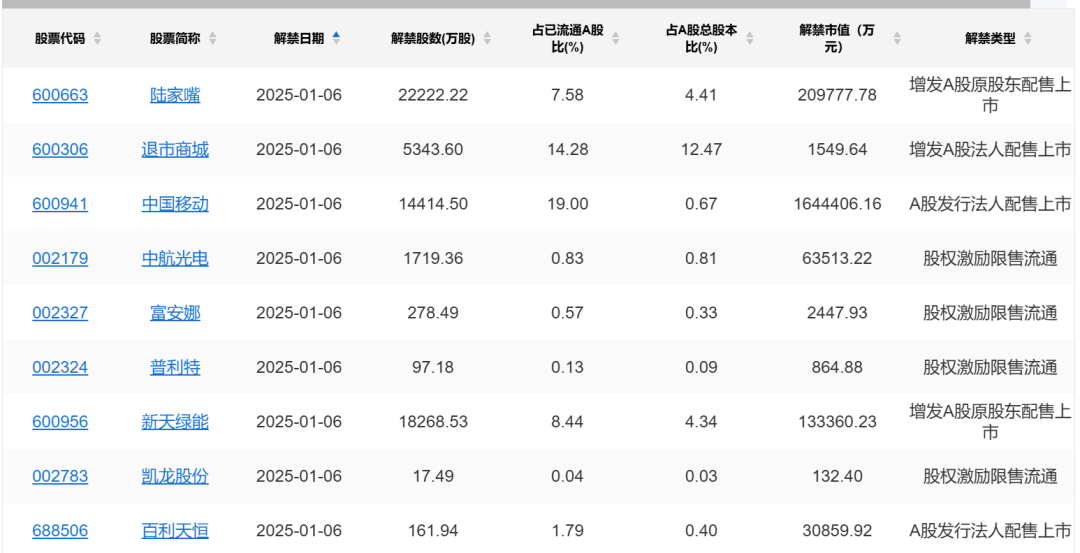
Task: Open the 普利特 stock name link
Action: (175, 367)
